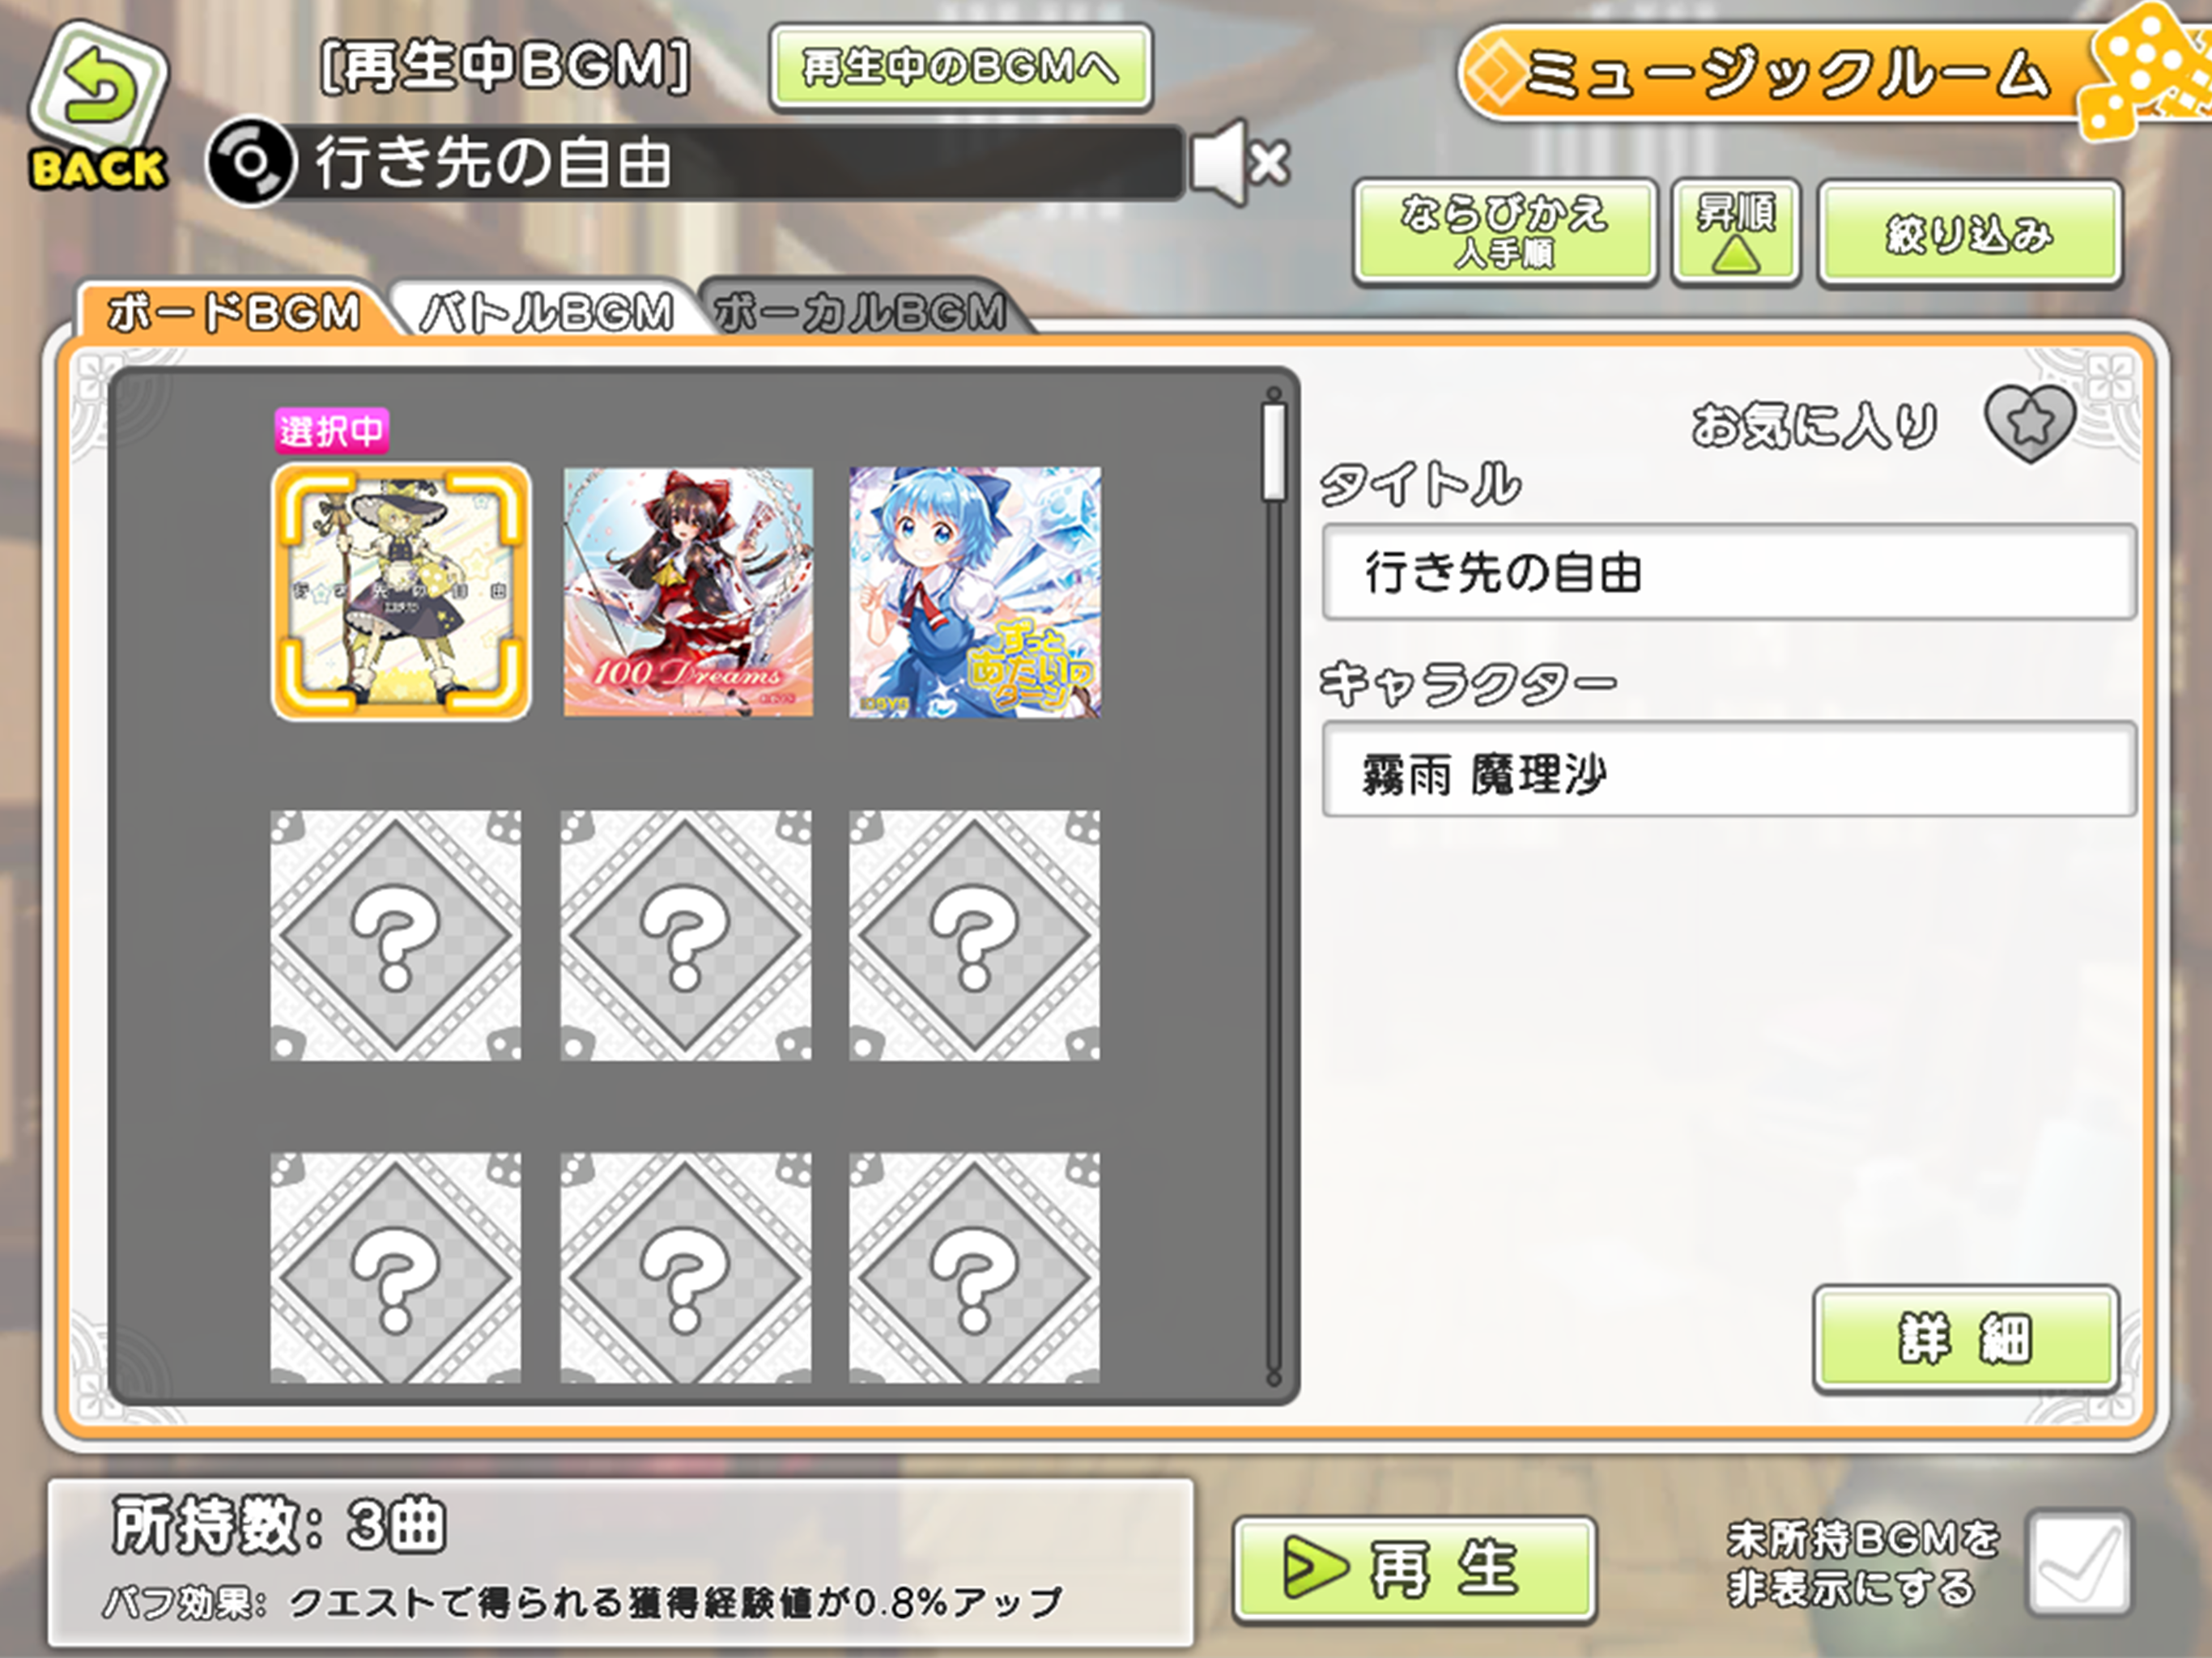Viewport: 2212px width, 1658px height.
Task: Click the 再生 play button
Action: (x=1414, y=1569)
